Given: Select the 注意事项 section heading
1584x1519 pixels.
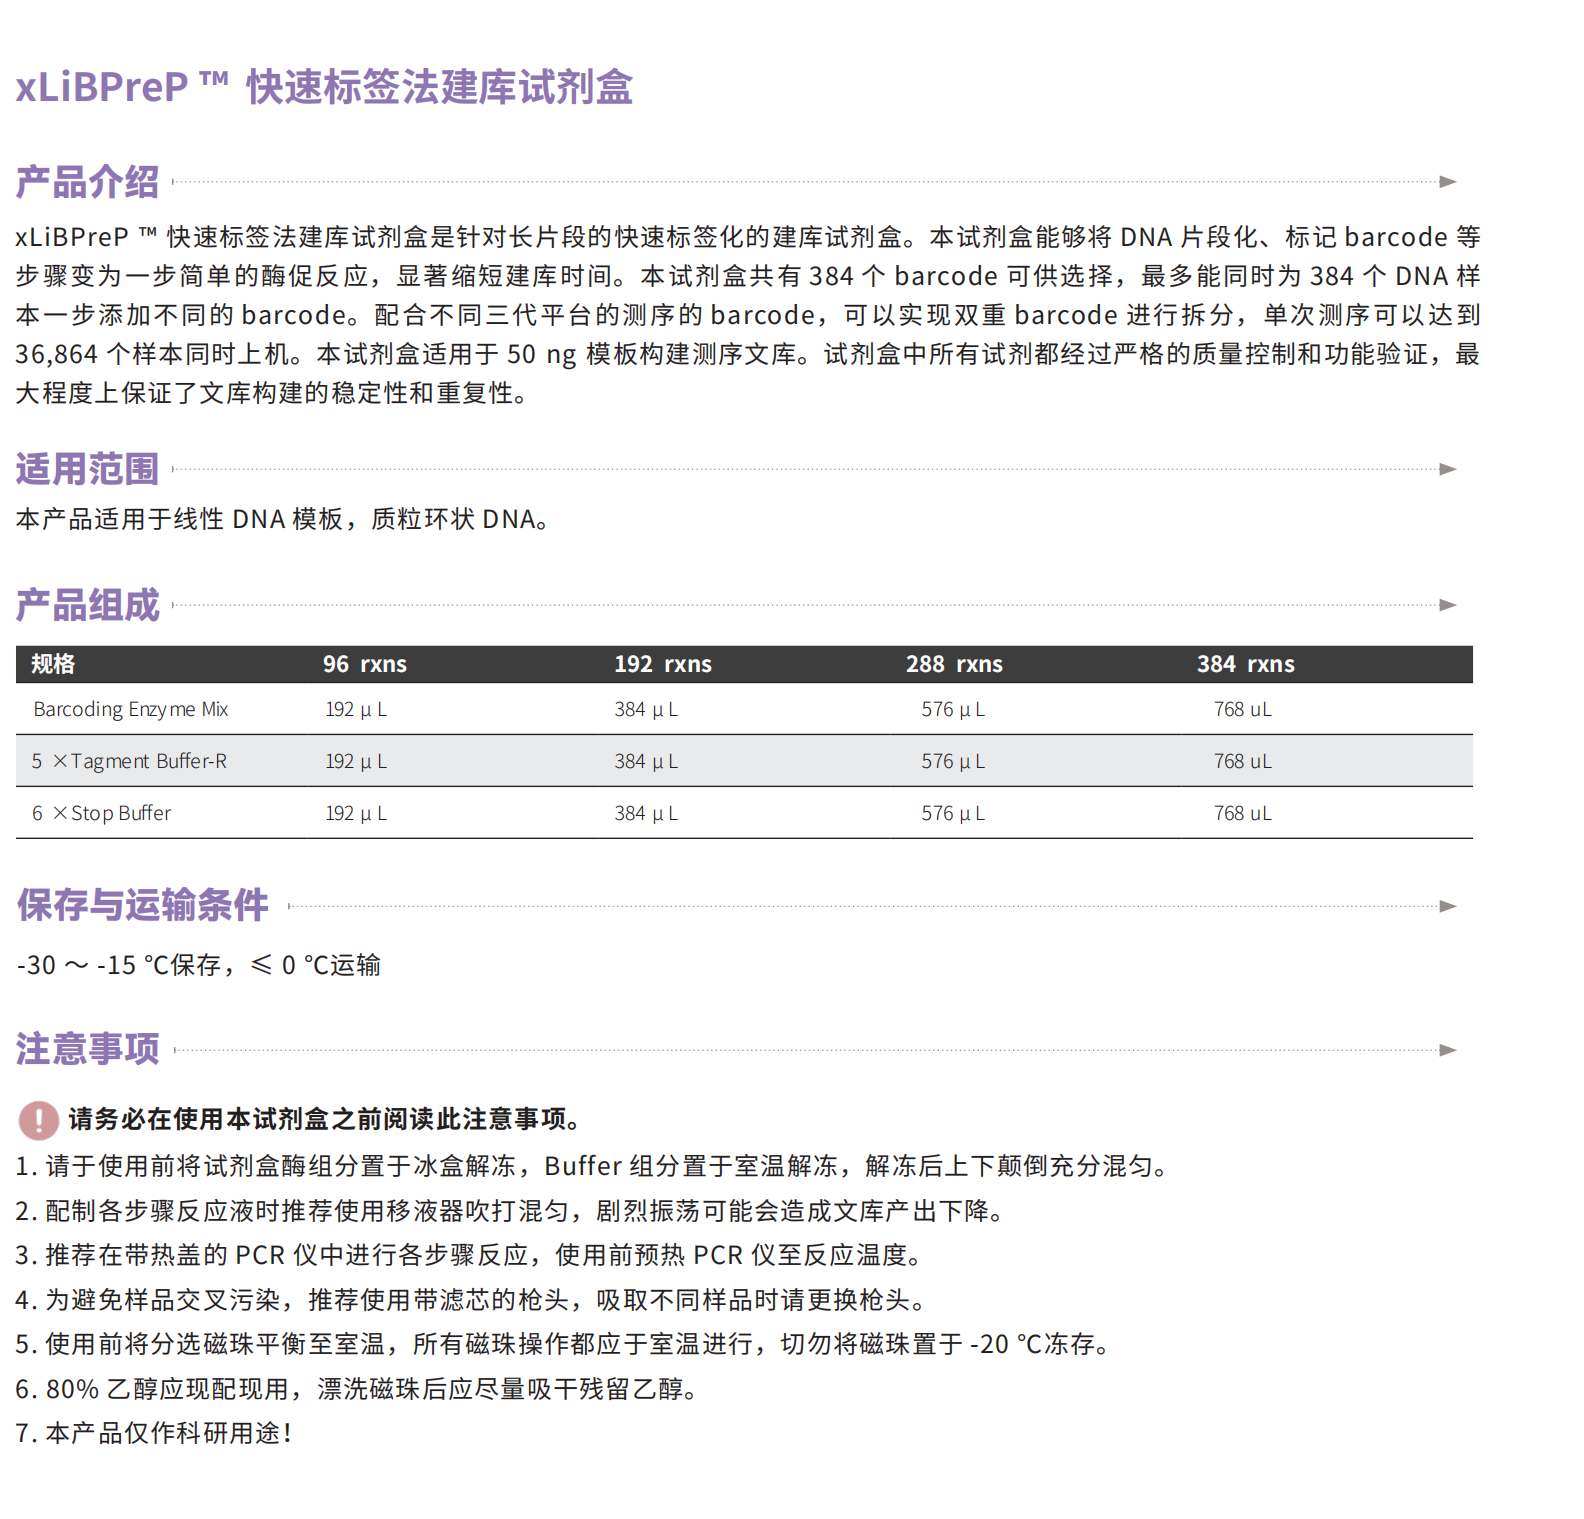Looking at the screenshot, I should (x=87, y=1049).
